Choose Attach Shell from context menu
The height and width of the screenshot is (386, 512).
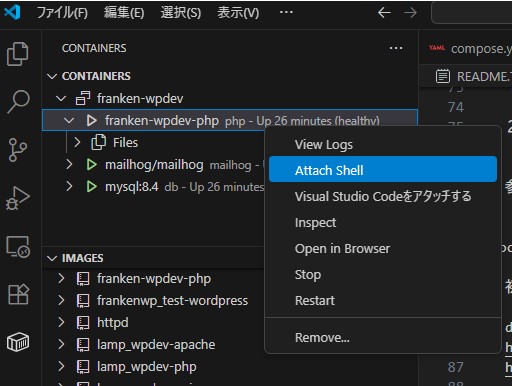[x=383, y=169]
